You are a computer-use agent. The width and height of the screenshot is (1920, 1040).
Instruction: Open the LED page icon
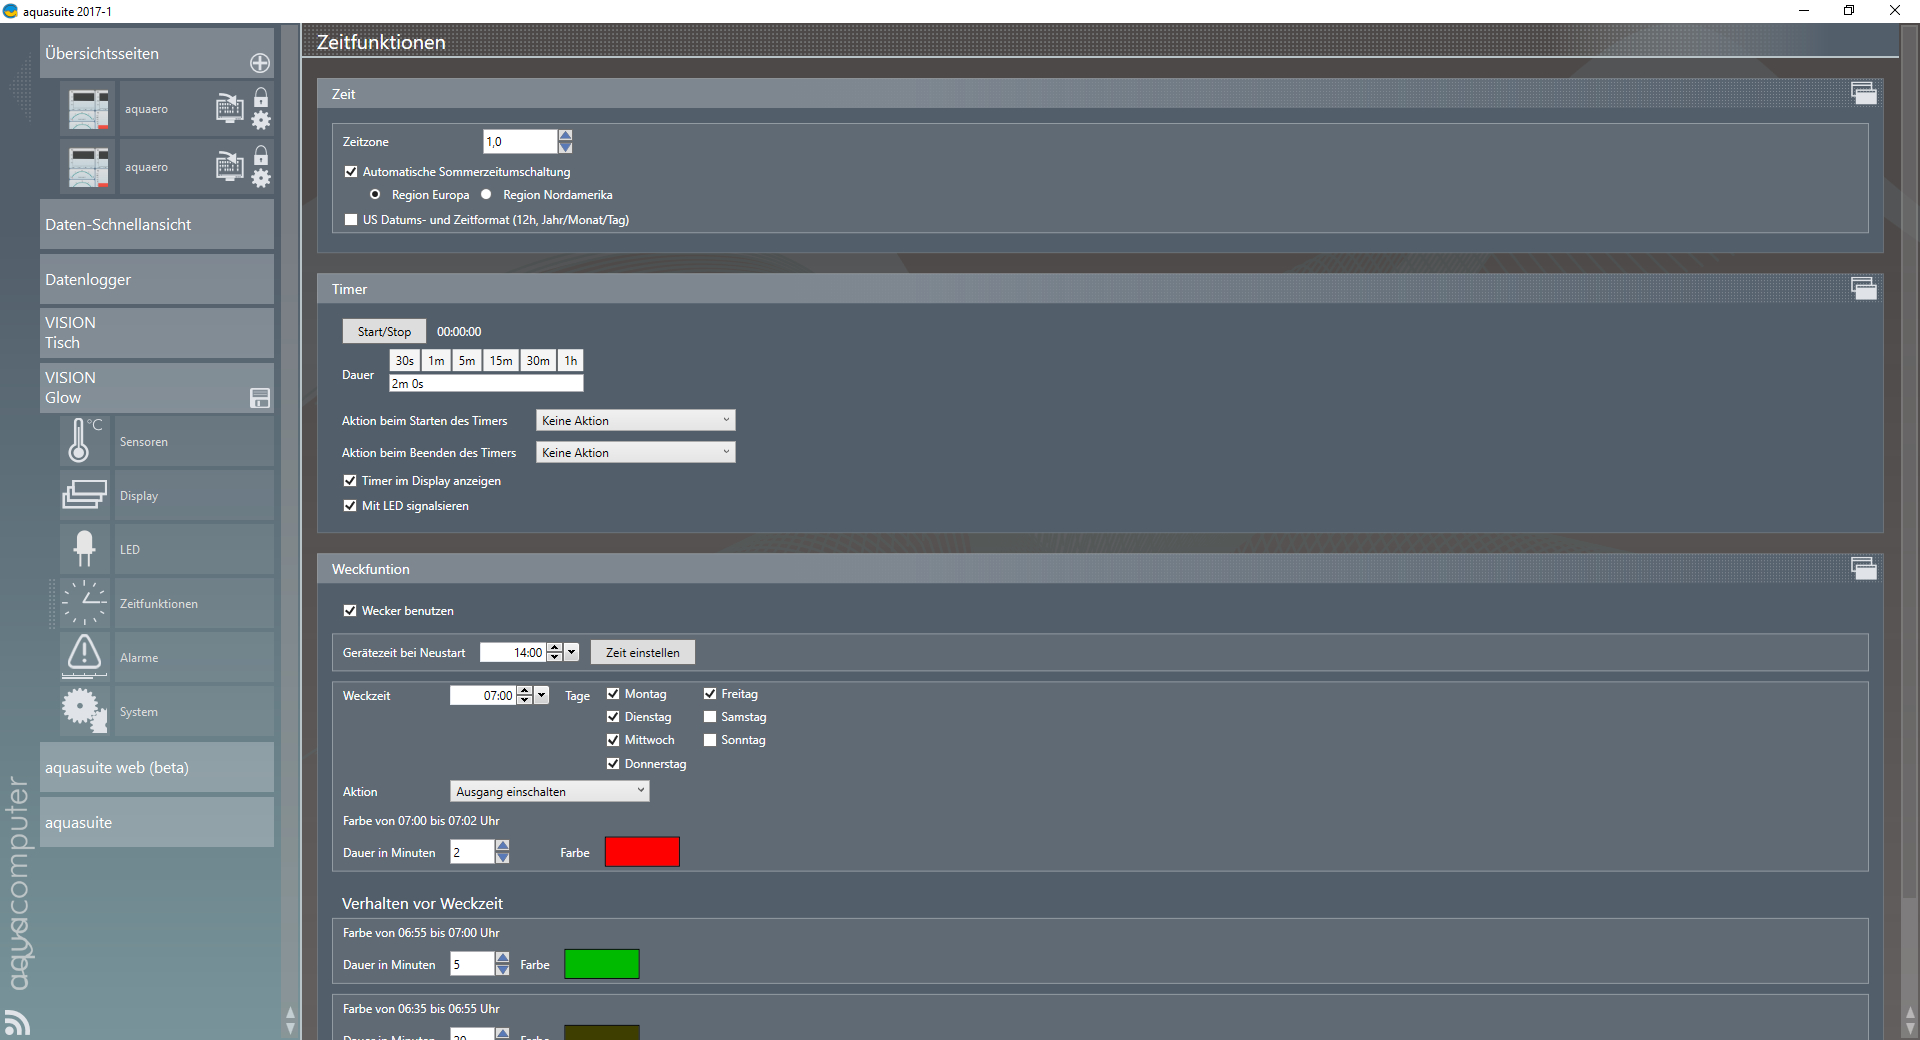pos(84,549)
